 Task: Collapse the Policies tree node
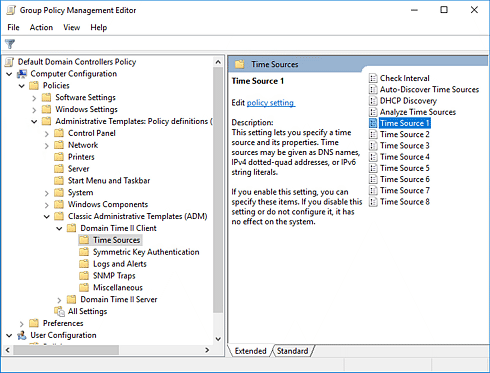pyautogui.click(x=22, y=86)
